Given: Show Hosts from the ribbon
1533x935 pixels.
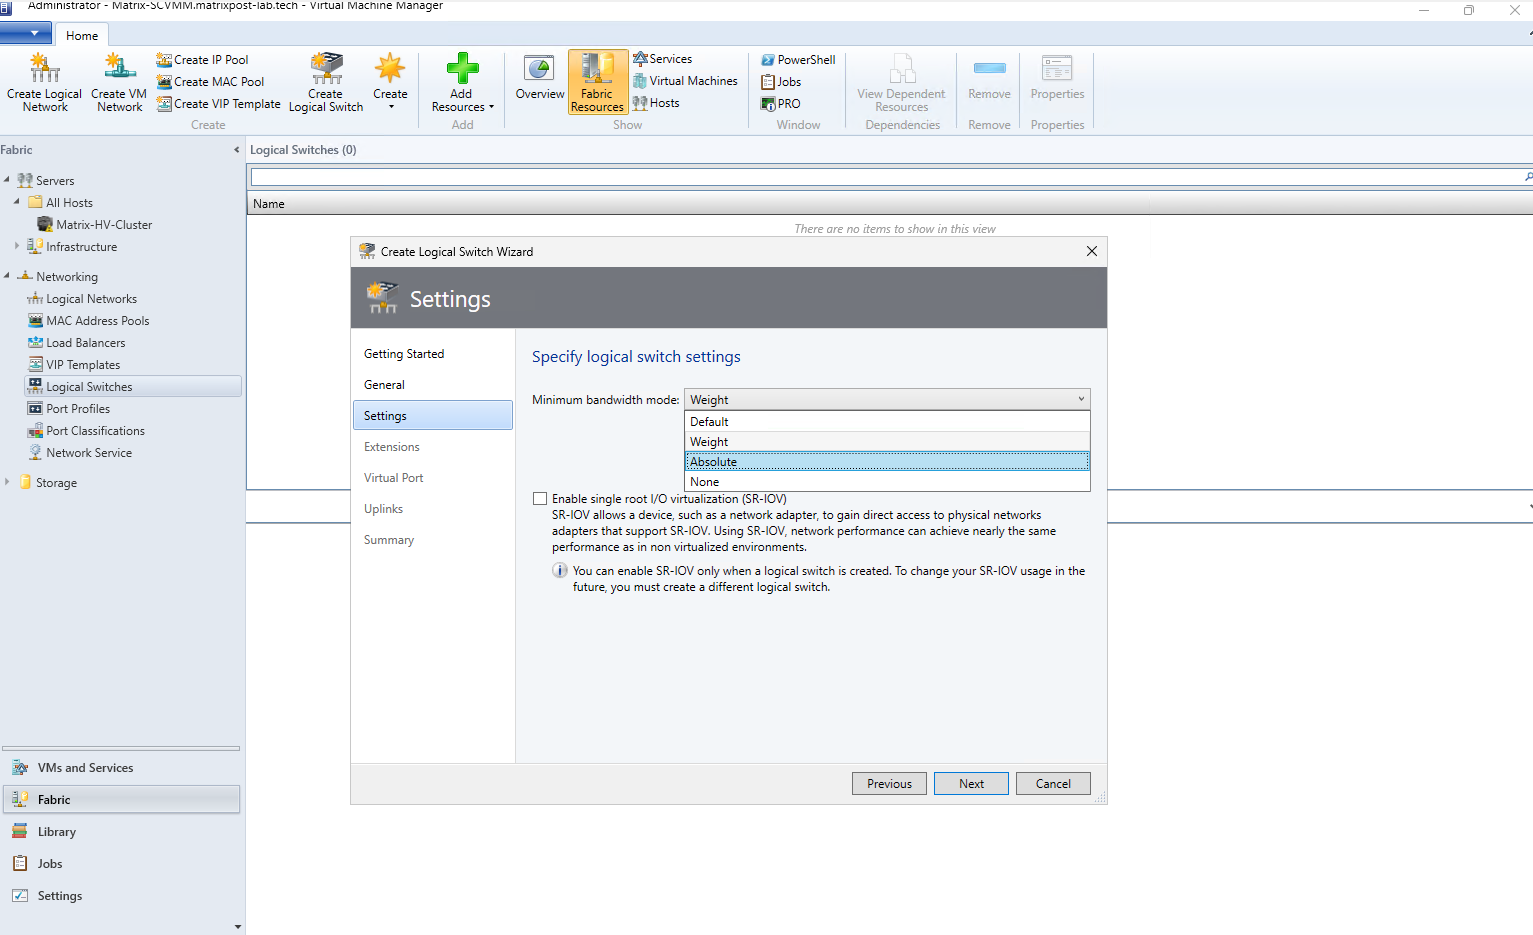Looking at the screenshot, I should pyautogui.click(x=656, y=103).
